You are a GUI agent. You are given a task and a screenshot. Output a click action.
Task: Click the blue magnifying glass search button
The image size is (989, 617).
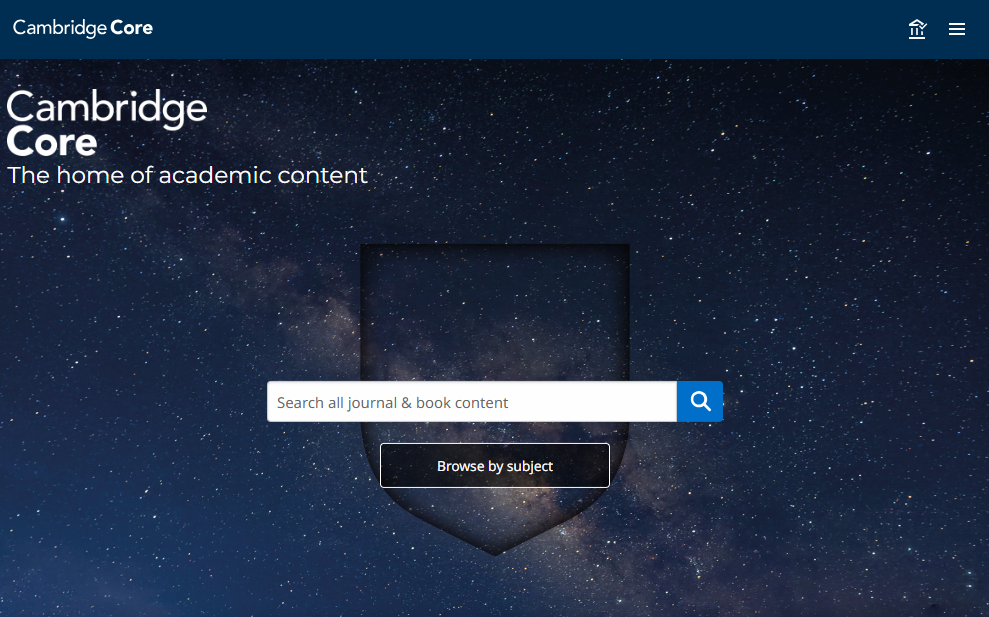coord(700,402)
